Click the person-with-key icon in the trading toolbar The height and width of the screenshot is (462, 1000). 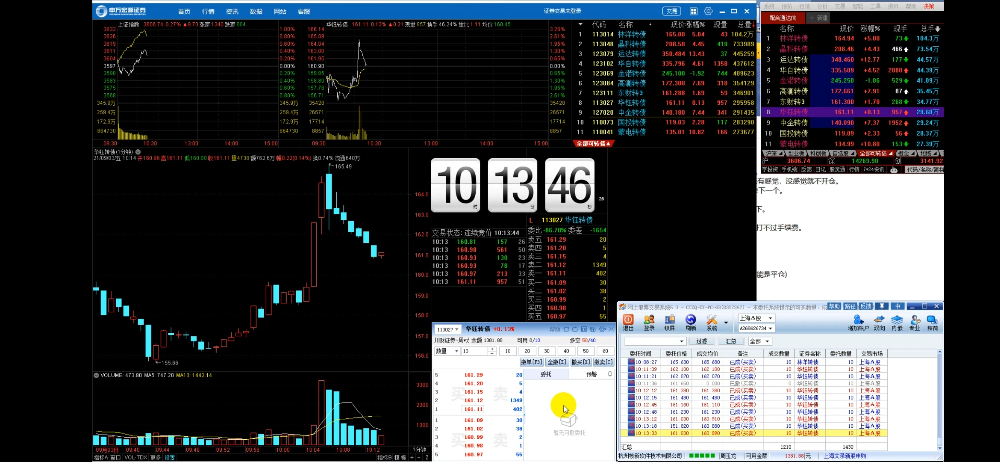[915, 322]
